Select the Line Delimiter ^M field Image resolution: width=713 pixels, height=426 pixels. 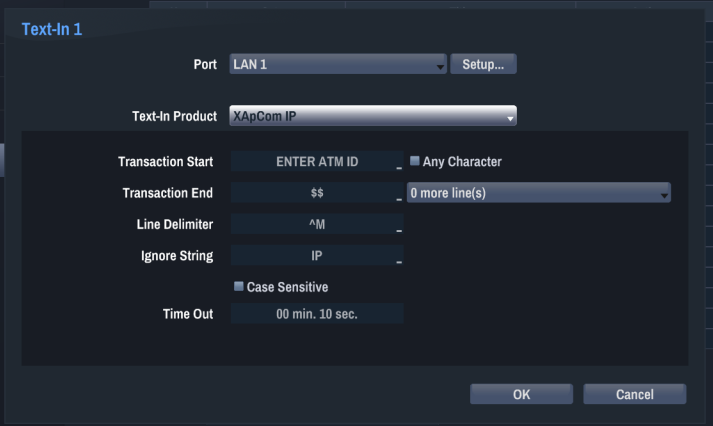pos(317,224)
